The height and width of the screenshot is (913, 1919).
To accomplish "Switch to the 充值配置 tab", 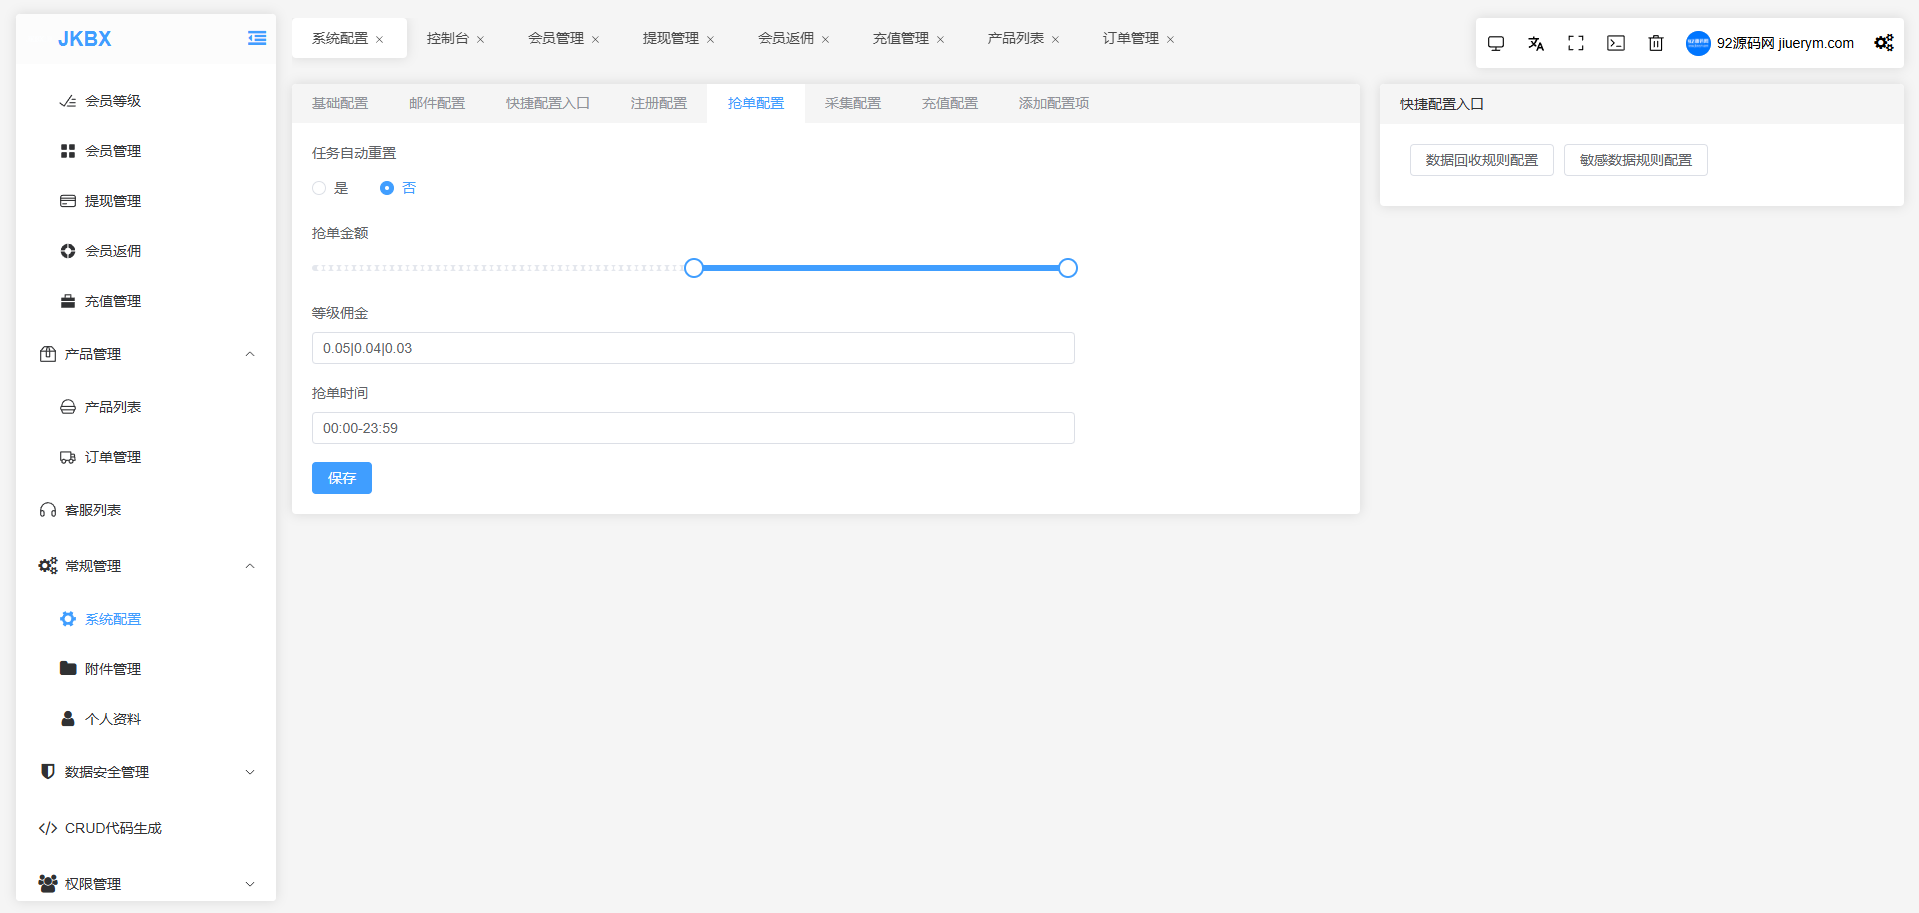I will pyautogui.click(x=950, y=103).
